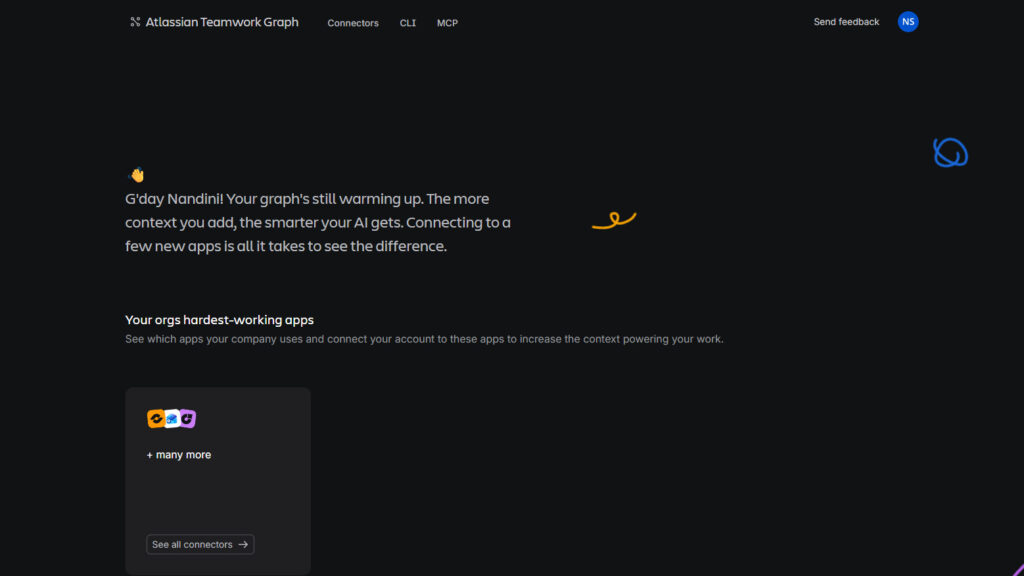Switch to the MCP nav item
The width and height of the screenshot is (1024, 576).
(447, 23)
